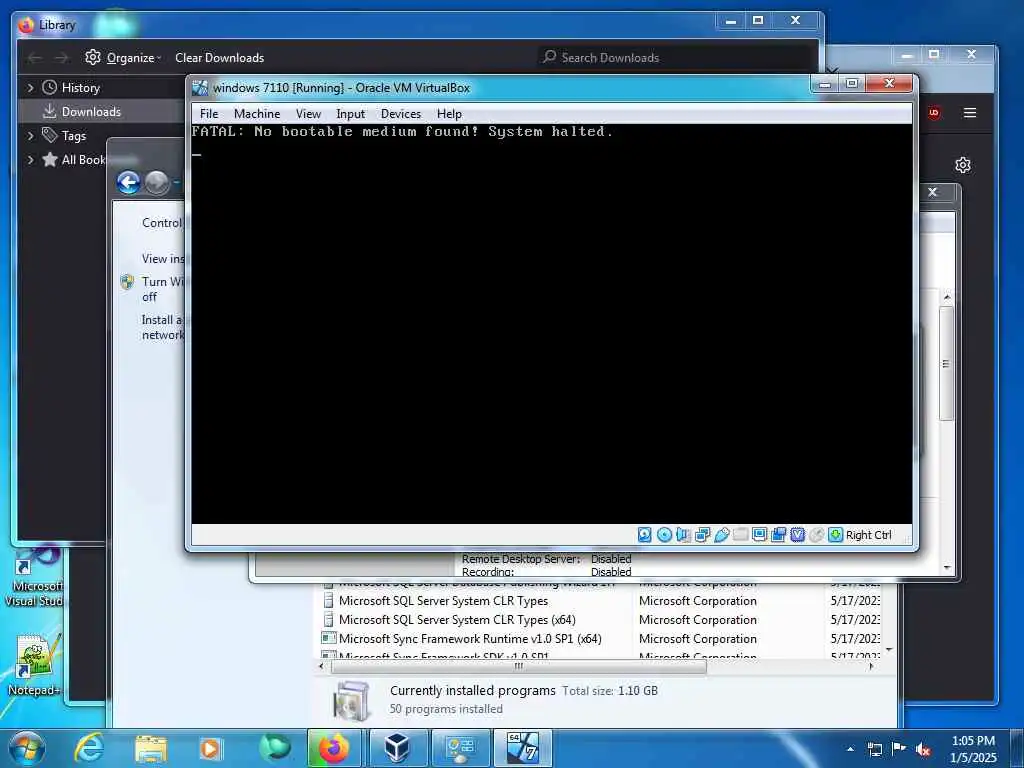The image size is (1024, 768).
Task: Open Windows Explorer from taskbar
Action: tap(151, 748)
